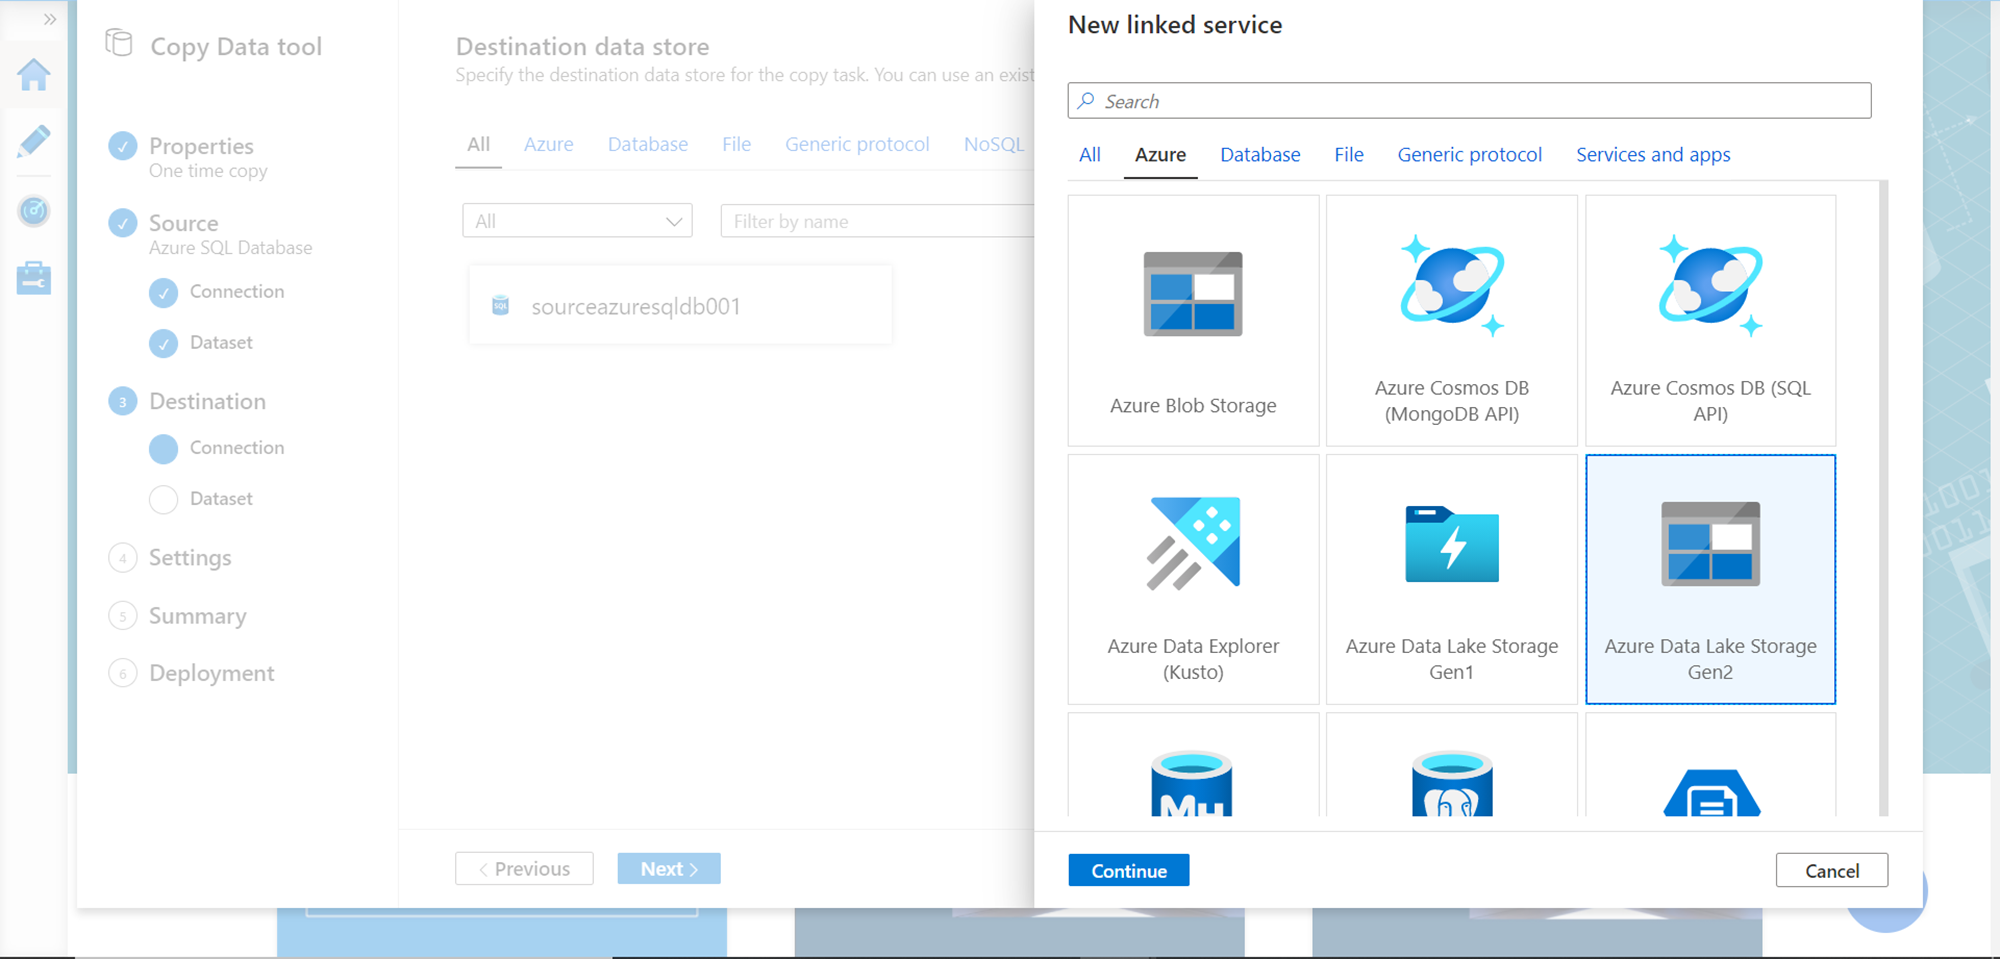Click the Destination step number circle
This screenshot has width=2000, height=959.
[123, 402]
